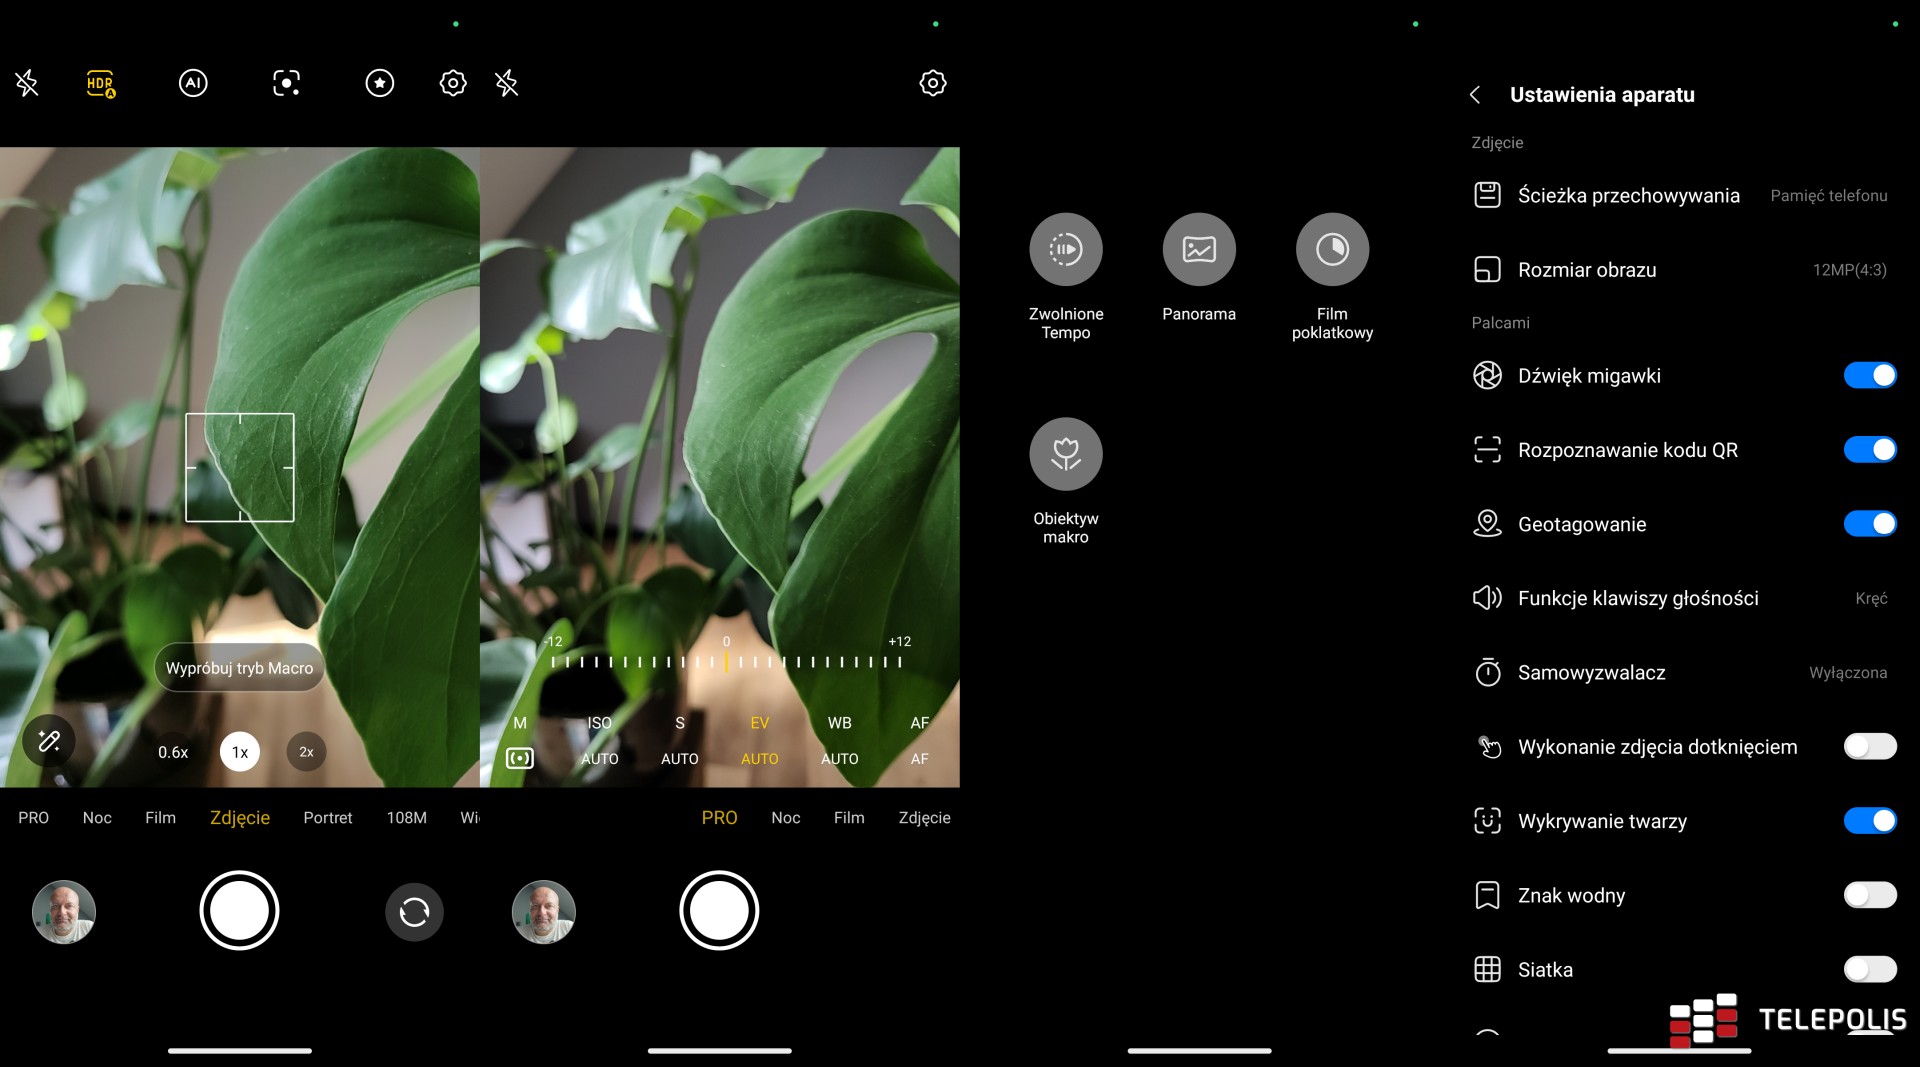Tap the Wypróbuj tryb Macro suggestion
The height and width of the screenshot is (1067, 1920).
click(x=239, y=668)
